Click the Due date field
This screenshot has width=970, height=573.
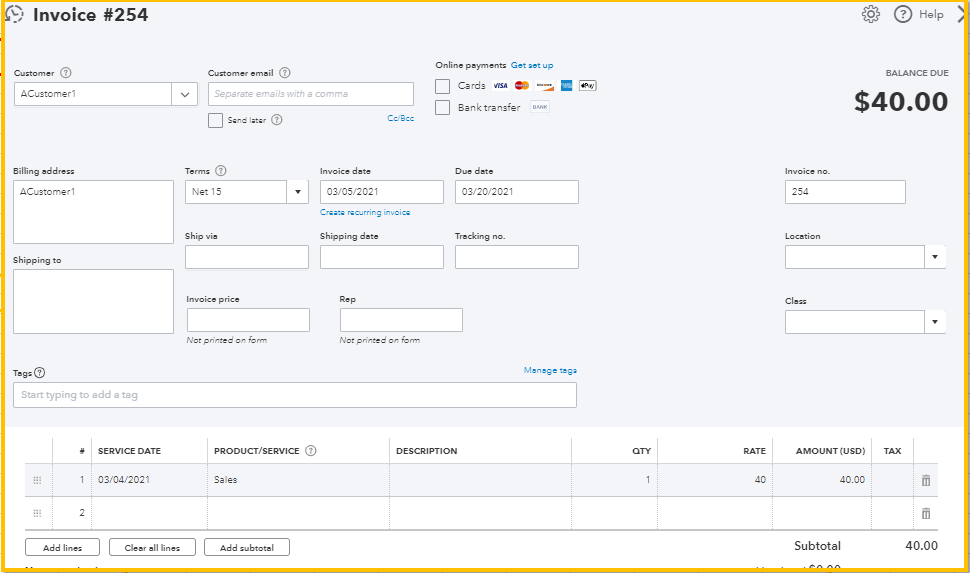pyautogui.click(x=517, y=192)
